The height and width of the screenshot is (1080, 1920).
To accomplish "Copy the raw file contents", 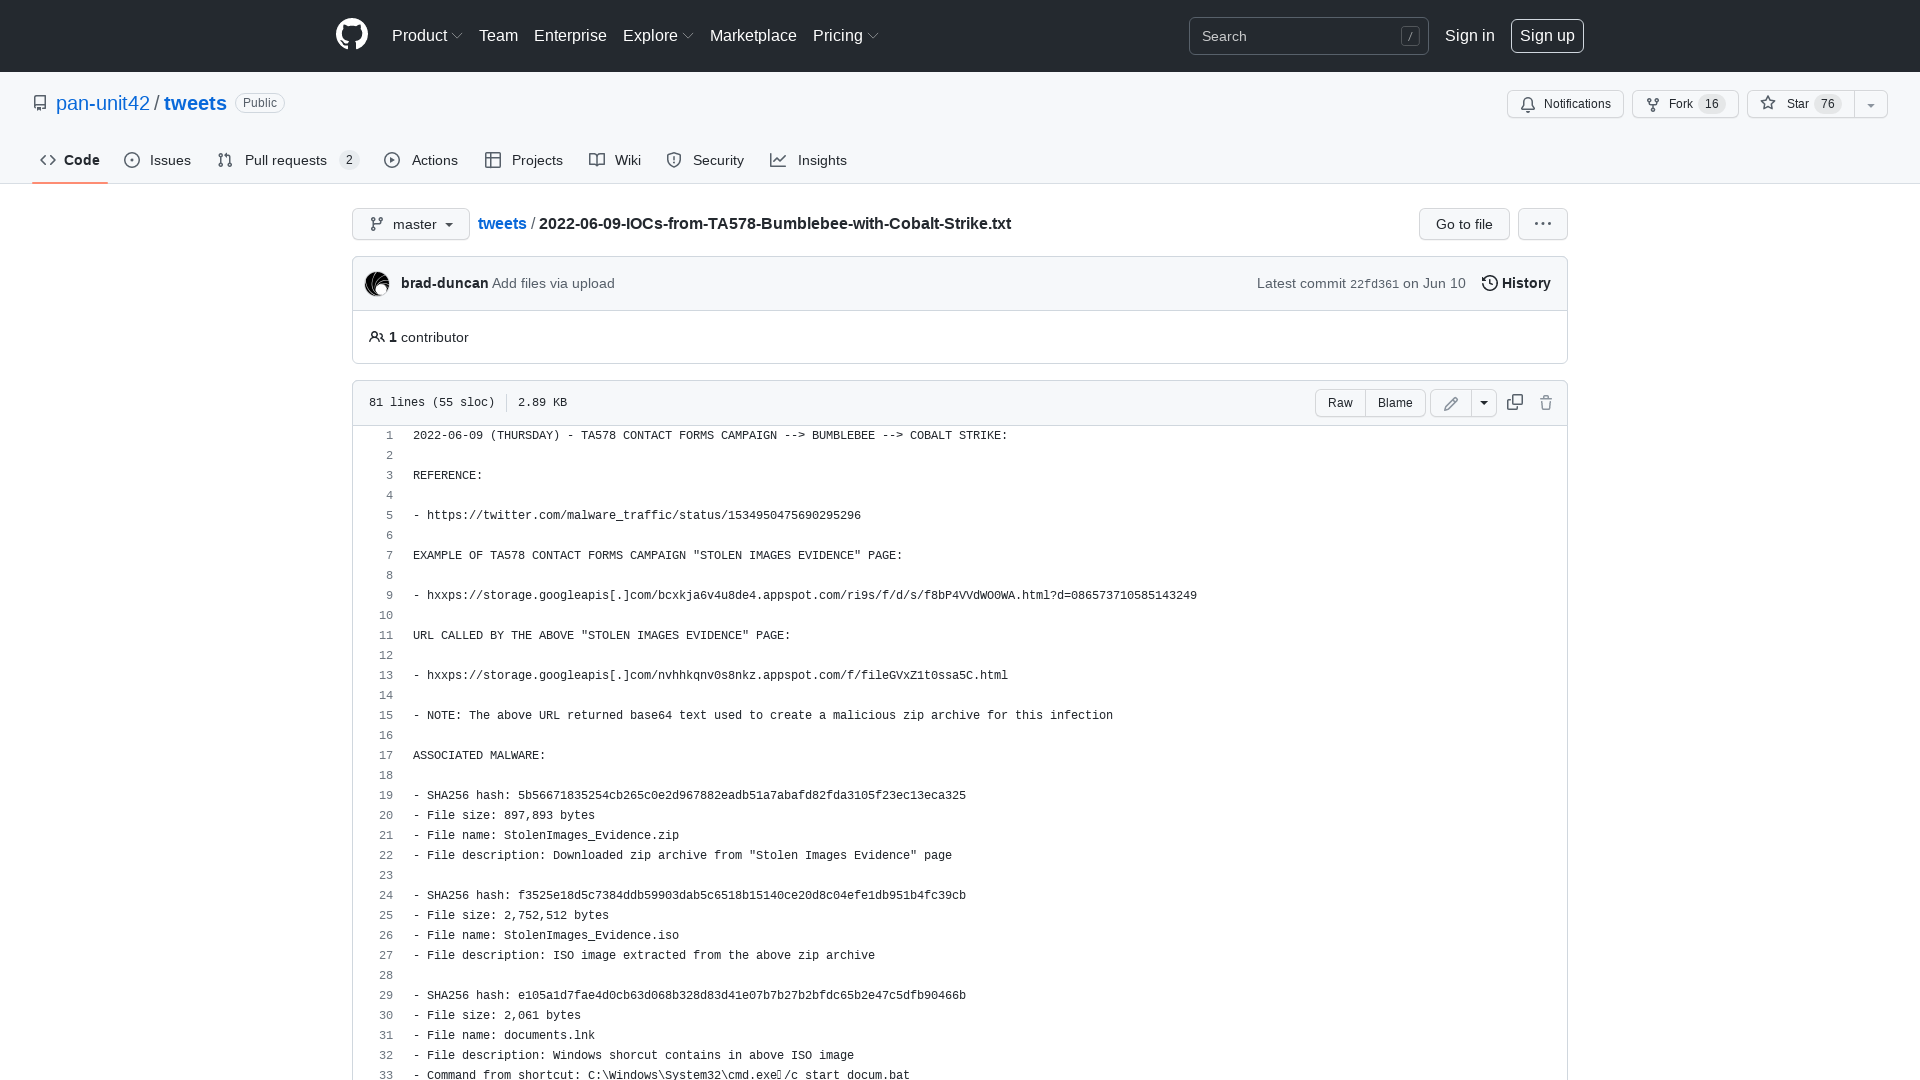I will pyautogui.click(x=1514, y=402).
